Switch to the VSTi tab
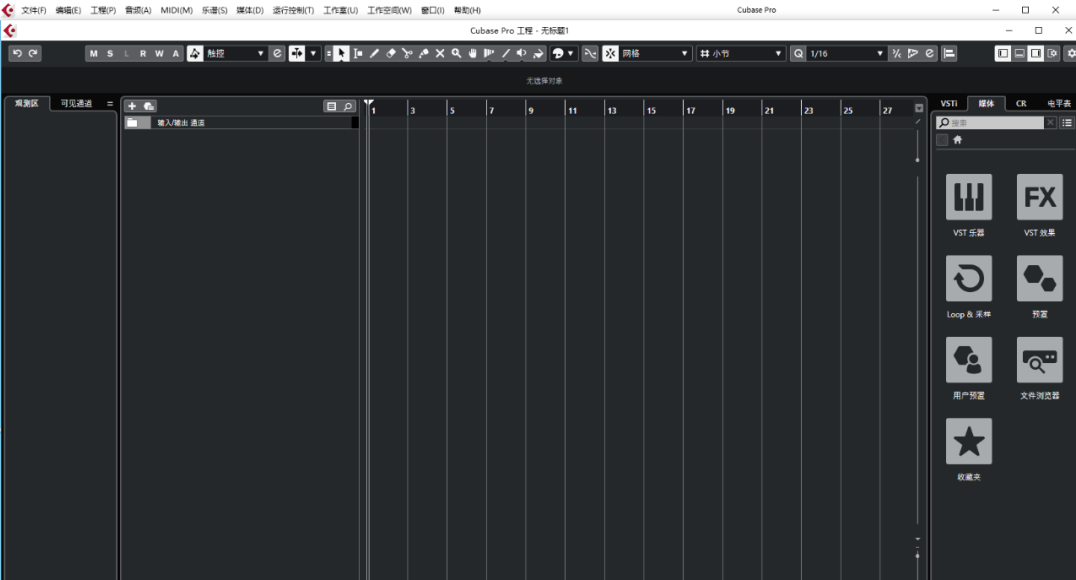The width and height of the screenshot is (1076, 580). pyautogui.click(x=948, y=103)
